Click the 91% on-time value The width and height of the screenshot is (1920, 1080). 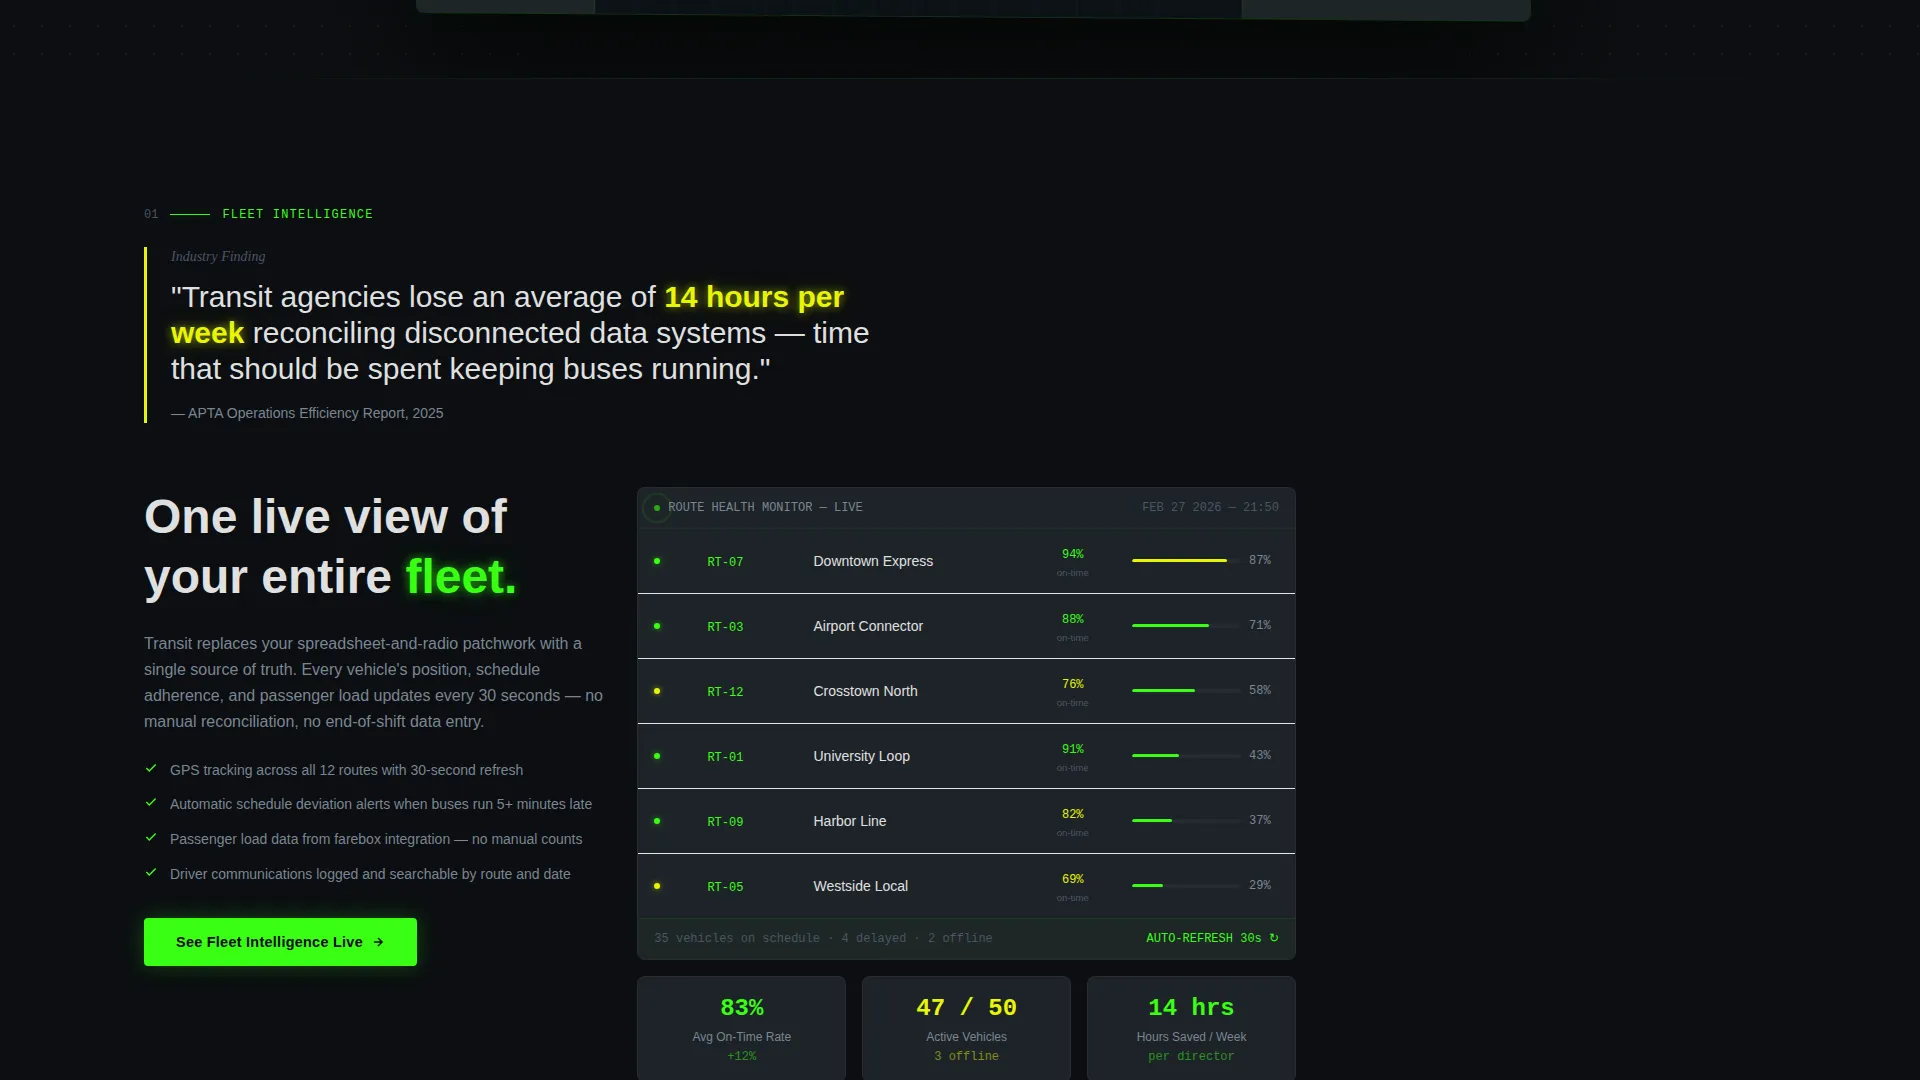(1073, 749)
